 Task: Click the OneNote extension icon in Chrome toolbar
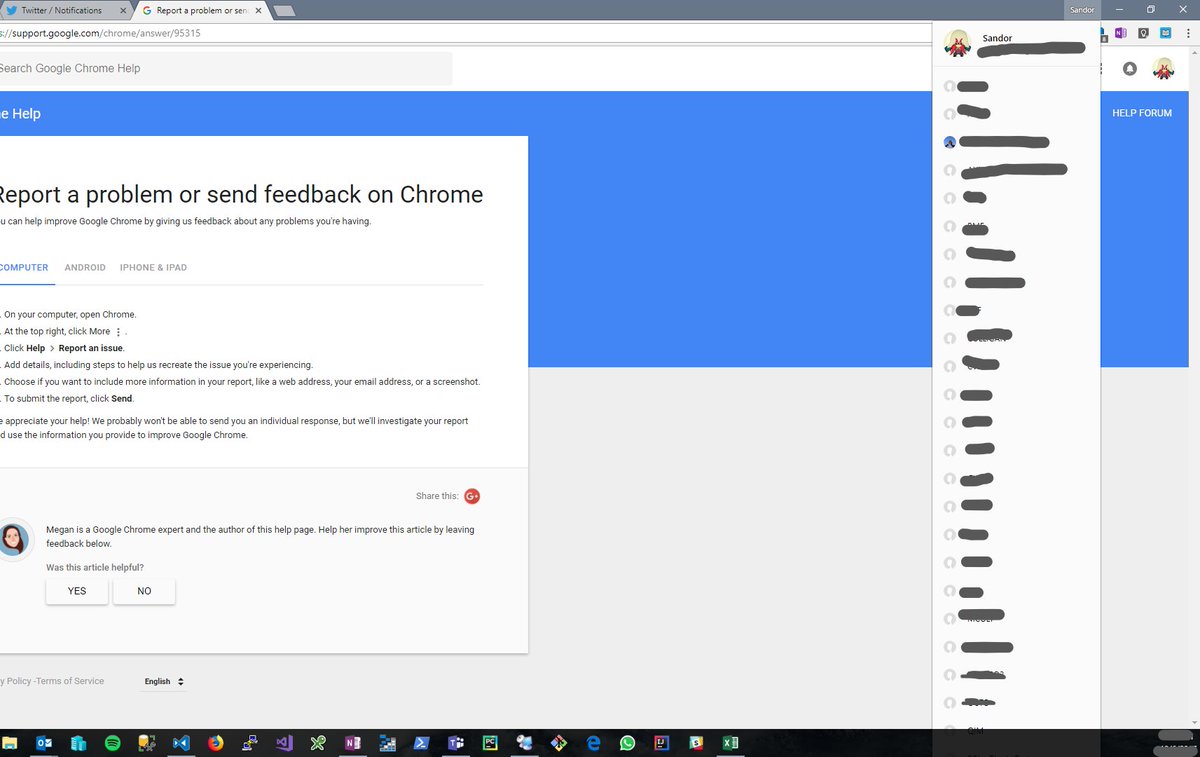1120,33
